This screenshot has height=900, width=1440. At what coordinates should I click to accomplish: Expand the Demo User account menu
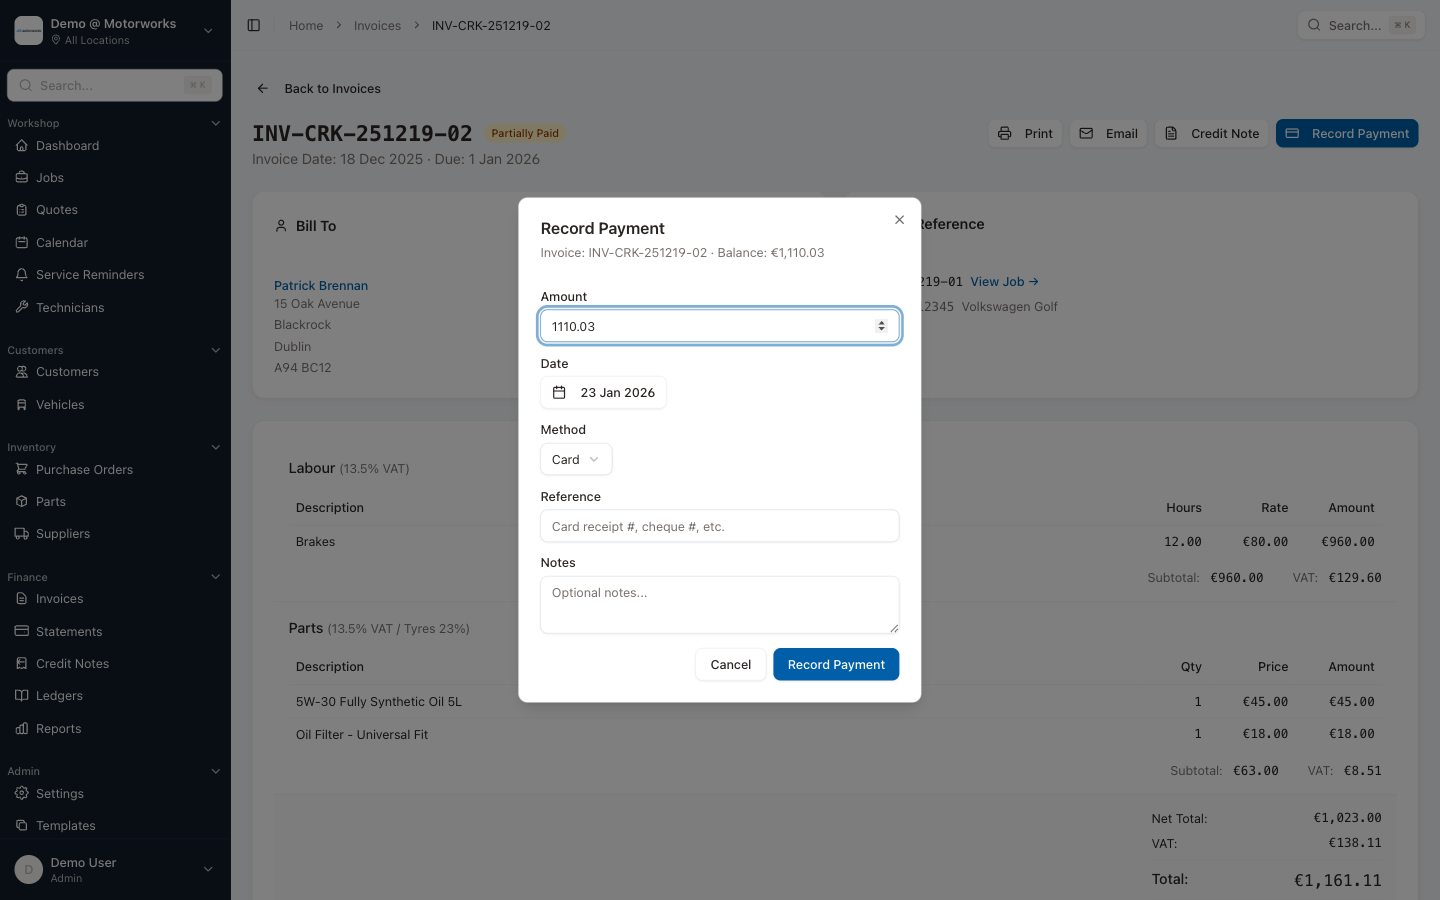tap(207, 869)
